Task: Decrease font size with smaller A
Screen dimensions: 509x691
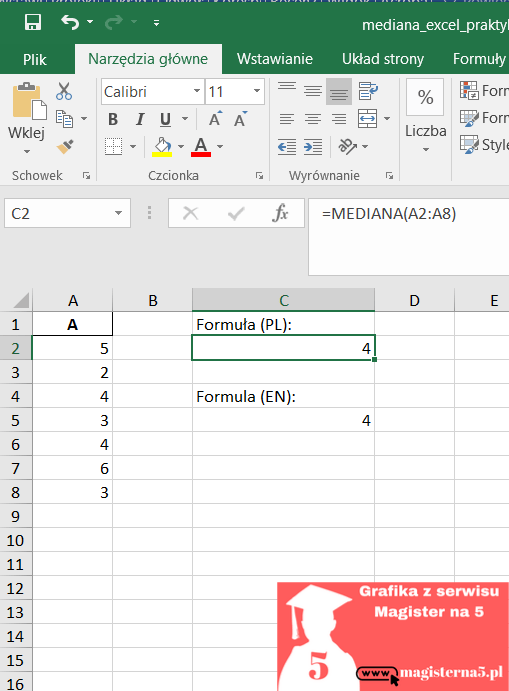Action: 241,119
